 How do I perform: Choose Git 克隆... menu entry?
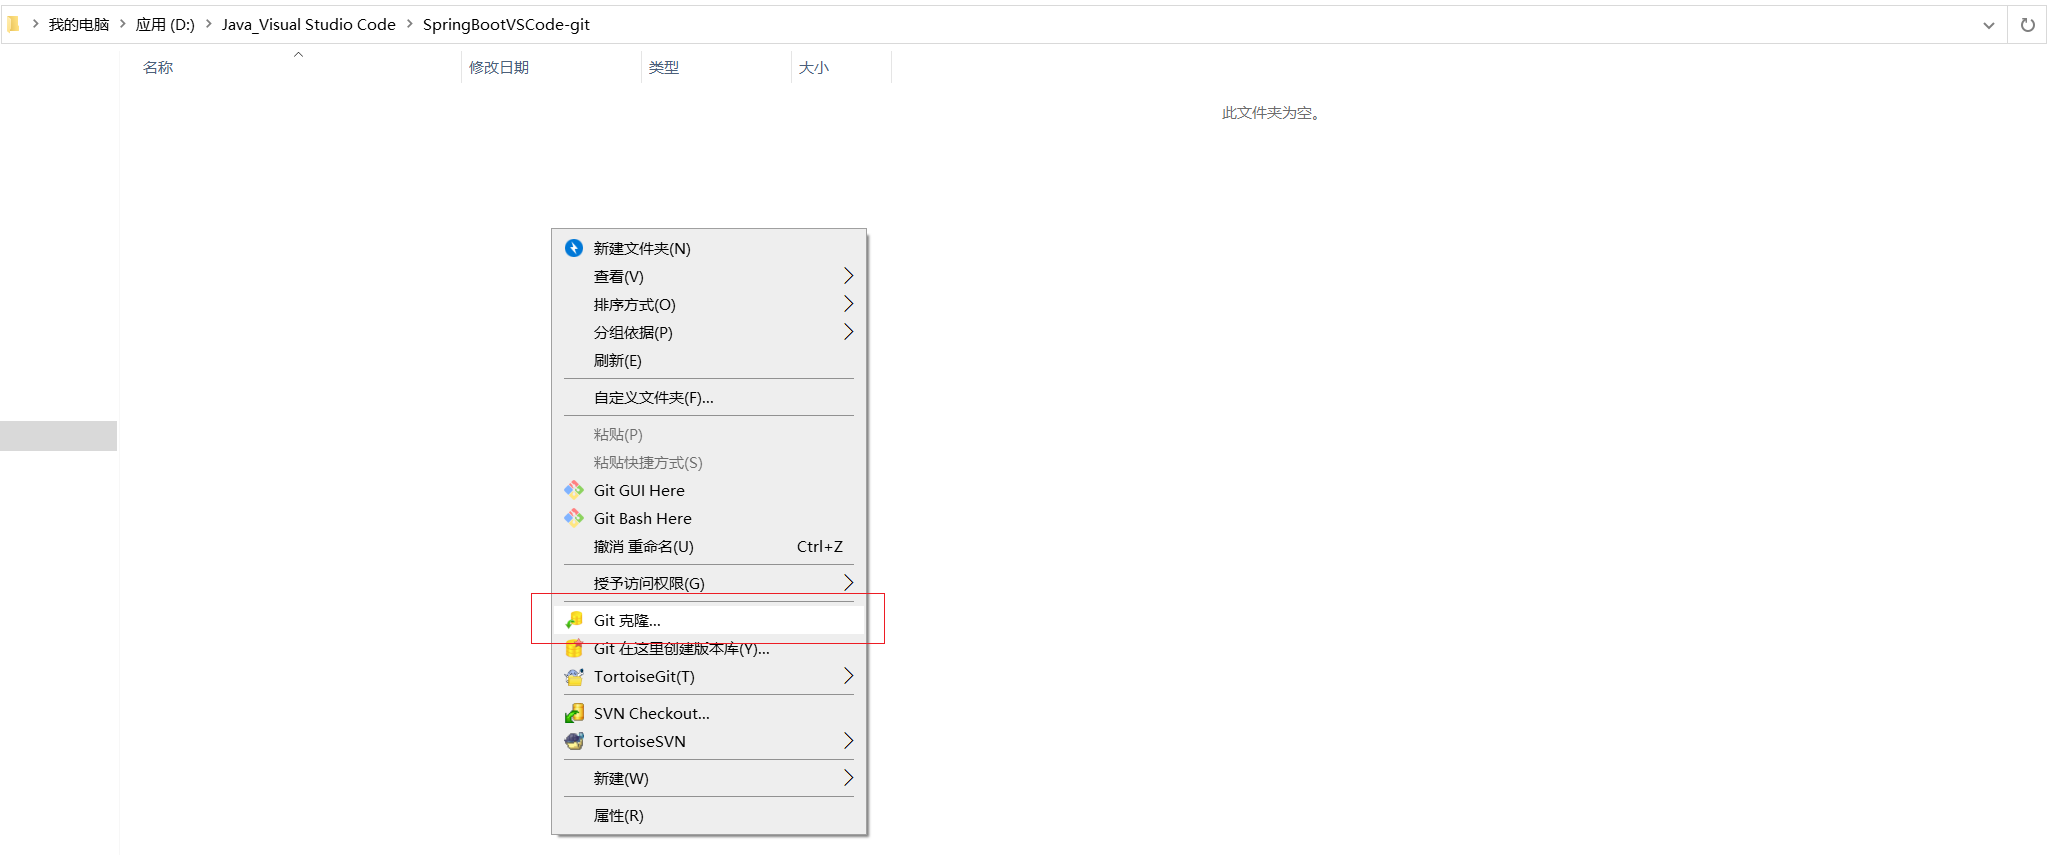point(709,620)
